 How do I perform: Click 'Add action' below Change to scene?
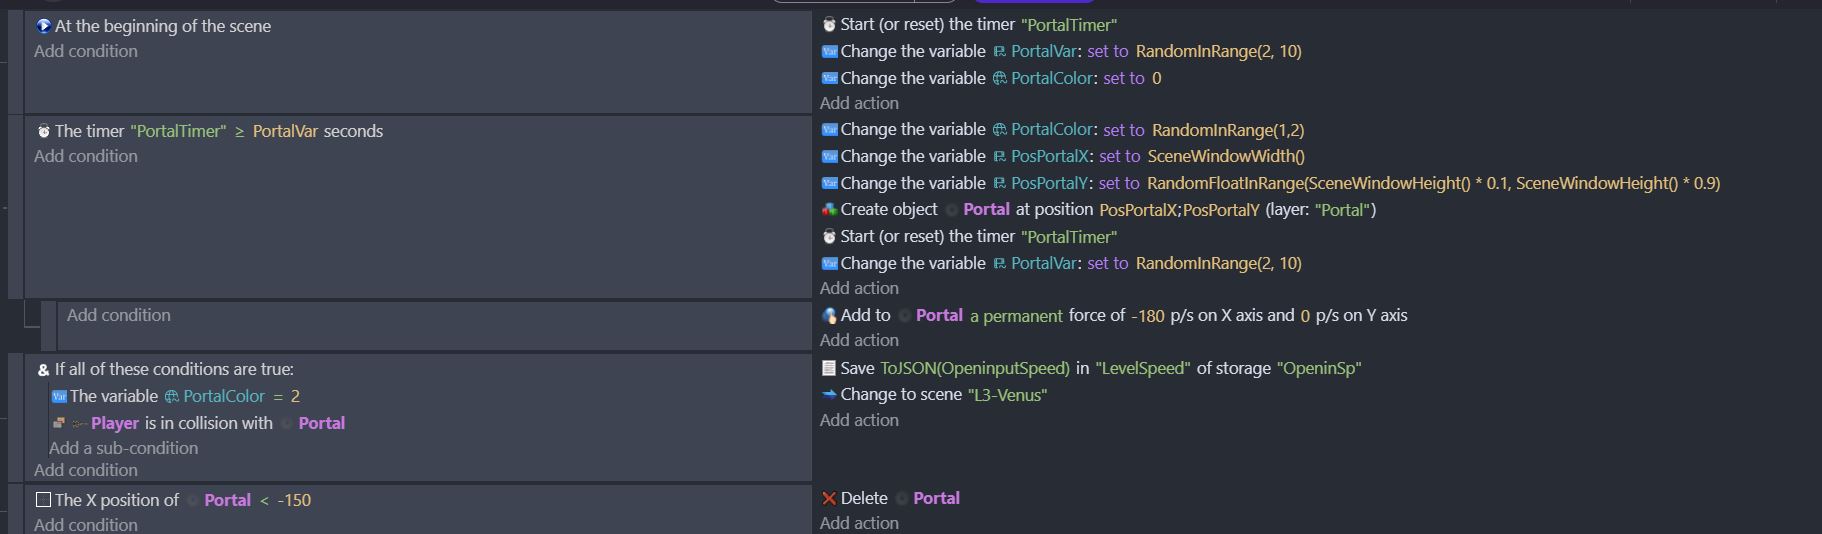click(859, 420)
